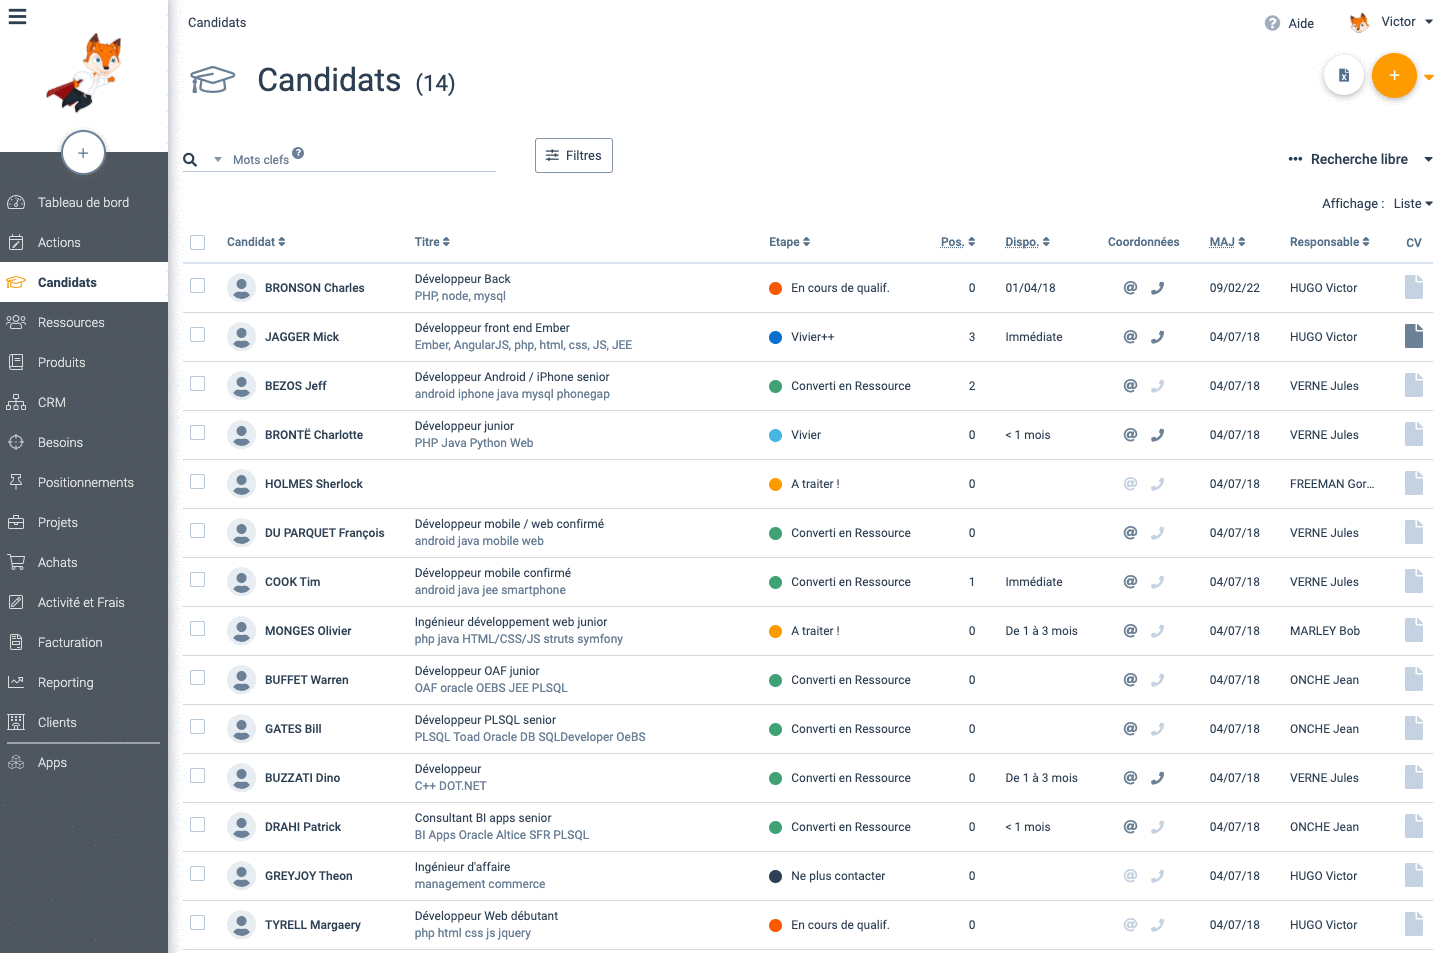Click the Aide help icon
The image size is (1444, 953).
1272,23
